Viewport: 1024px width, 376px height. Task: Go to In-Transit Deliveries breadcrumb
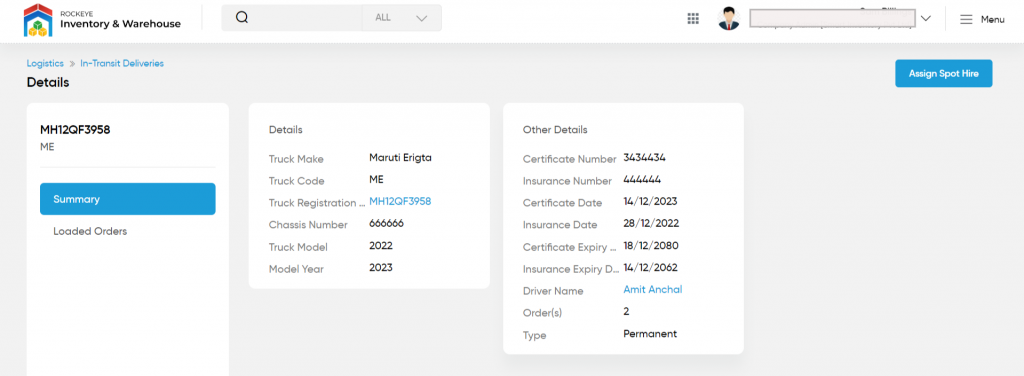[122, 63]
